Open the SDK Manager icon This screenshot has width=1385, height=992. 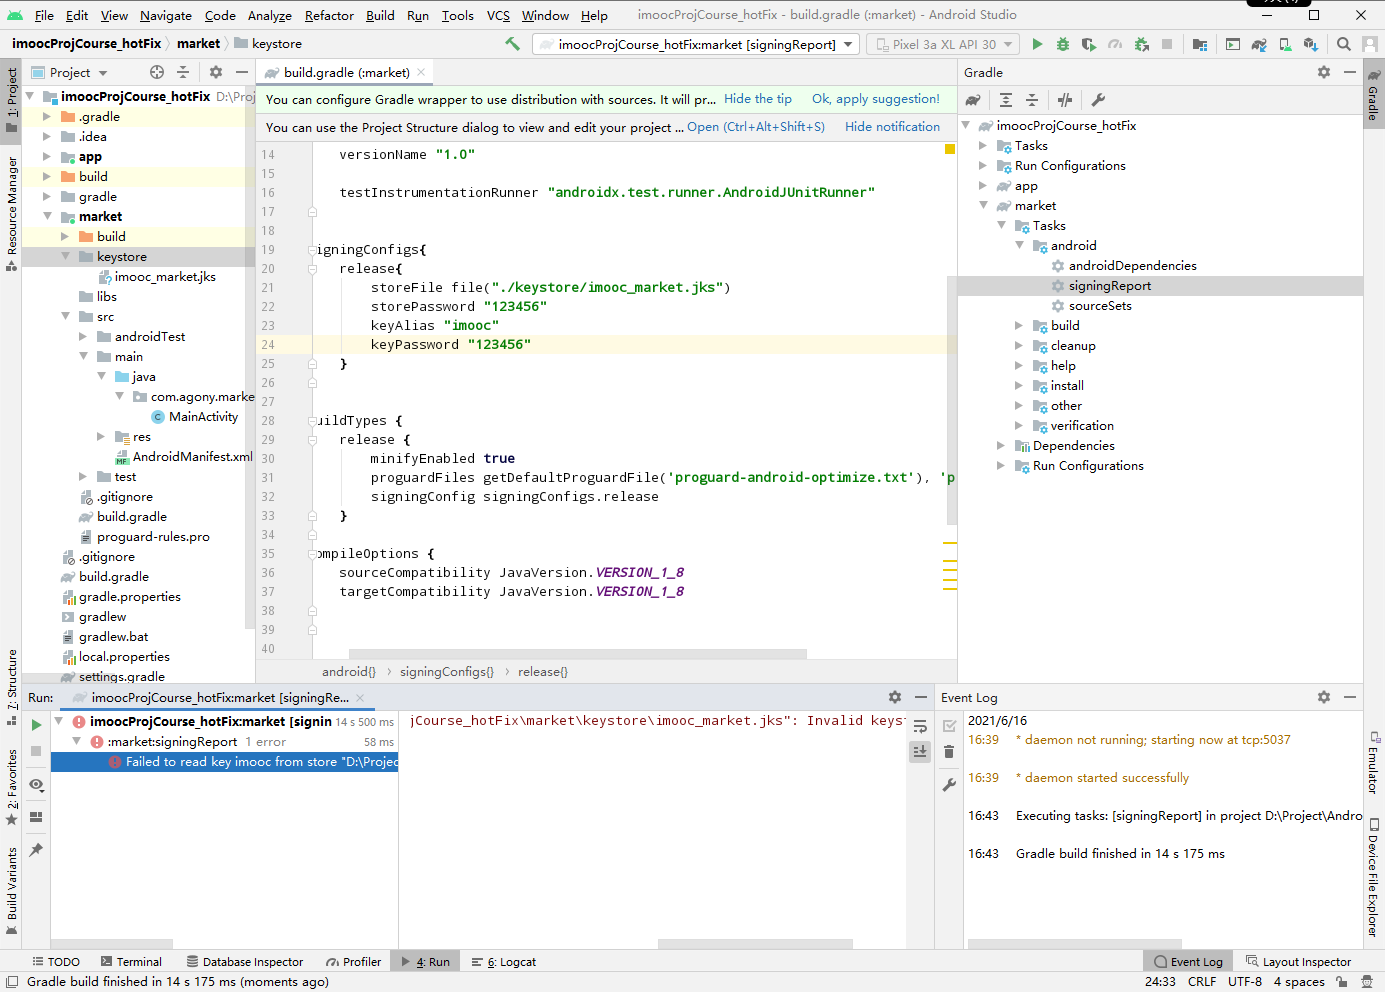1311,44
